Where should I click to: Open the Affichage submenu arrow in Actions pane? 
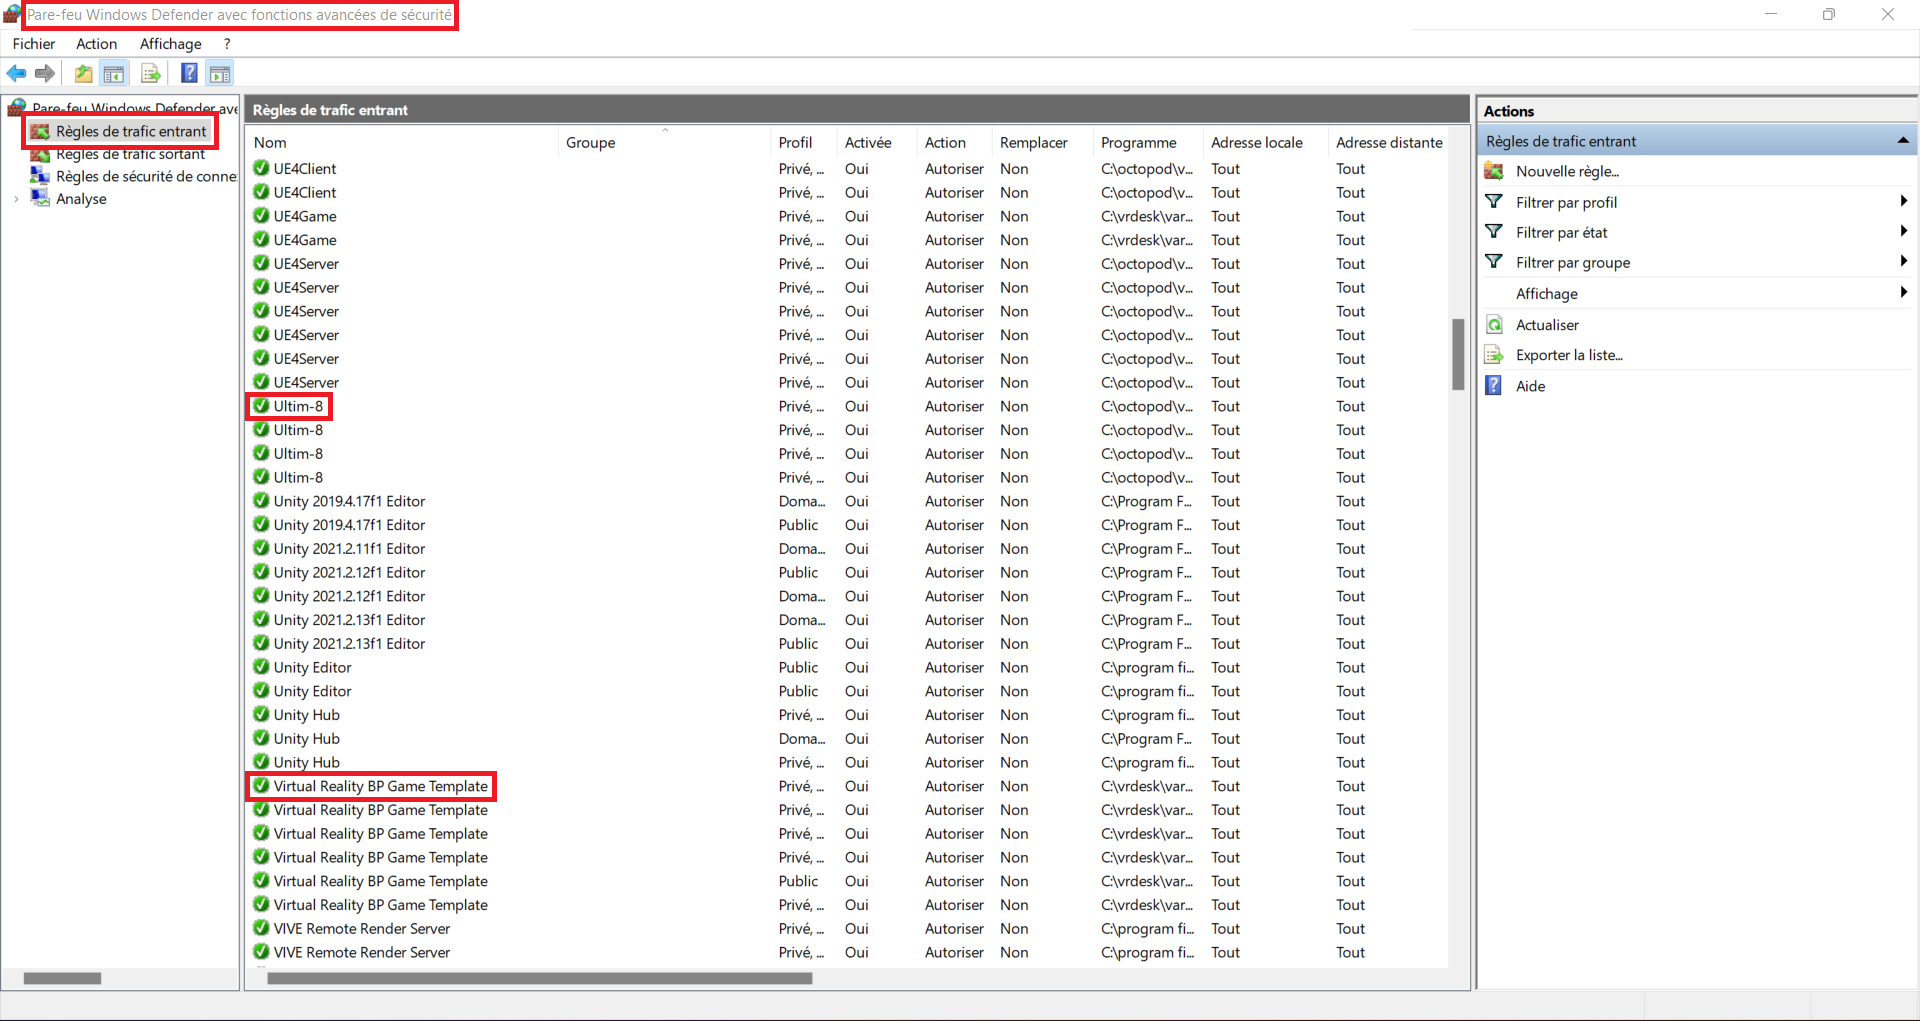tap(1903, 293)
